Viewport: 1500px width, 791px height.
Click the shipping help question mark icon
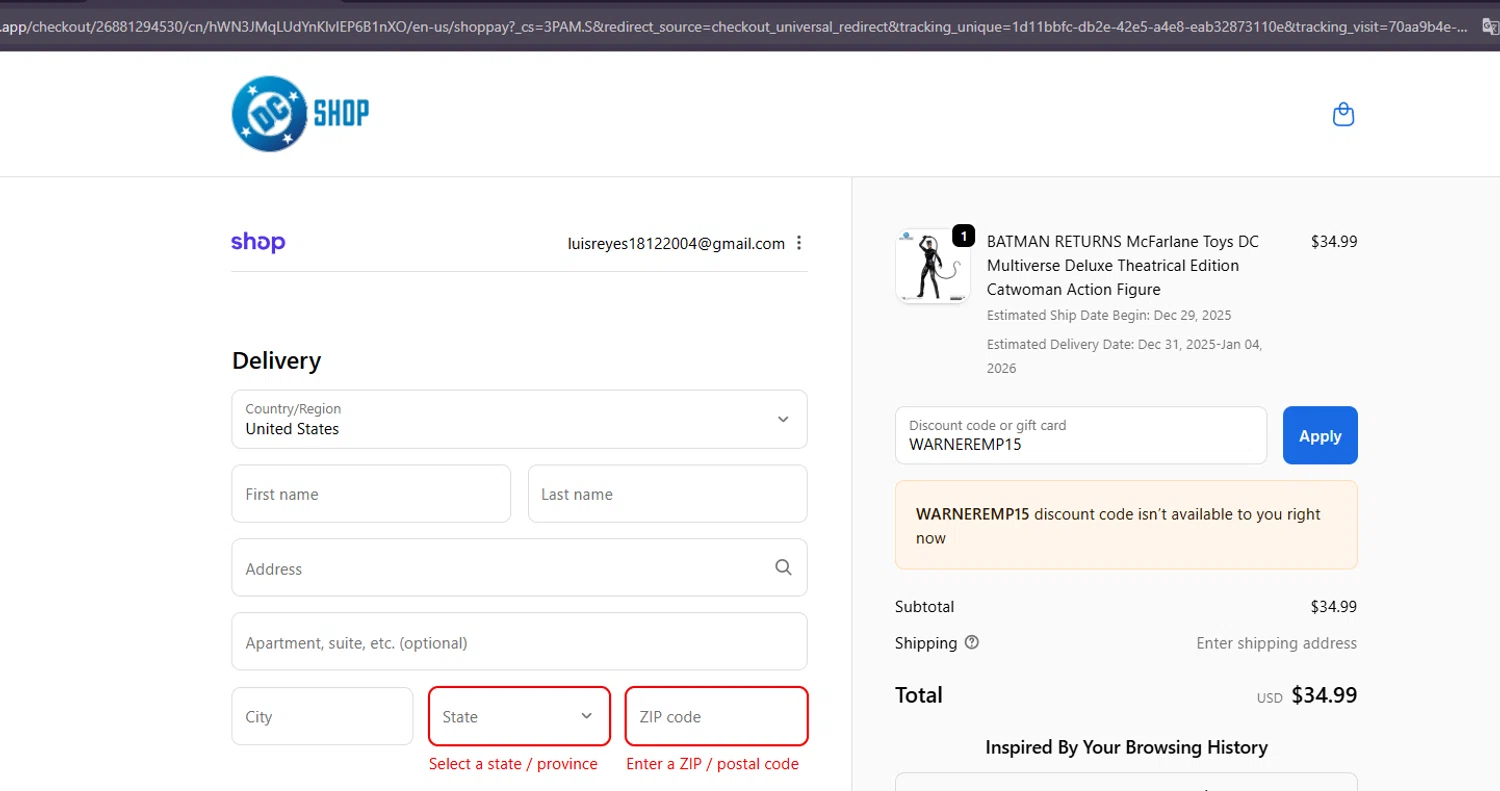point(971,643)
